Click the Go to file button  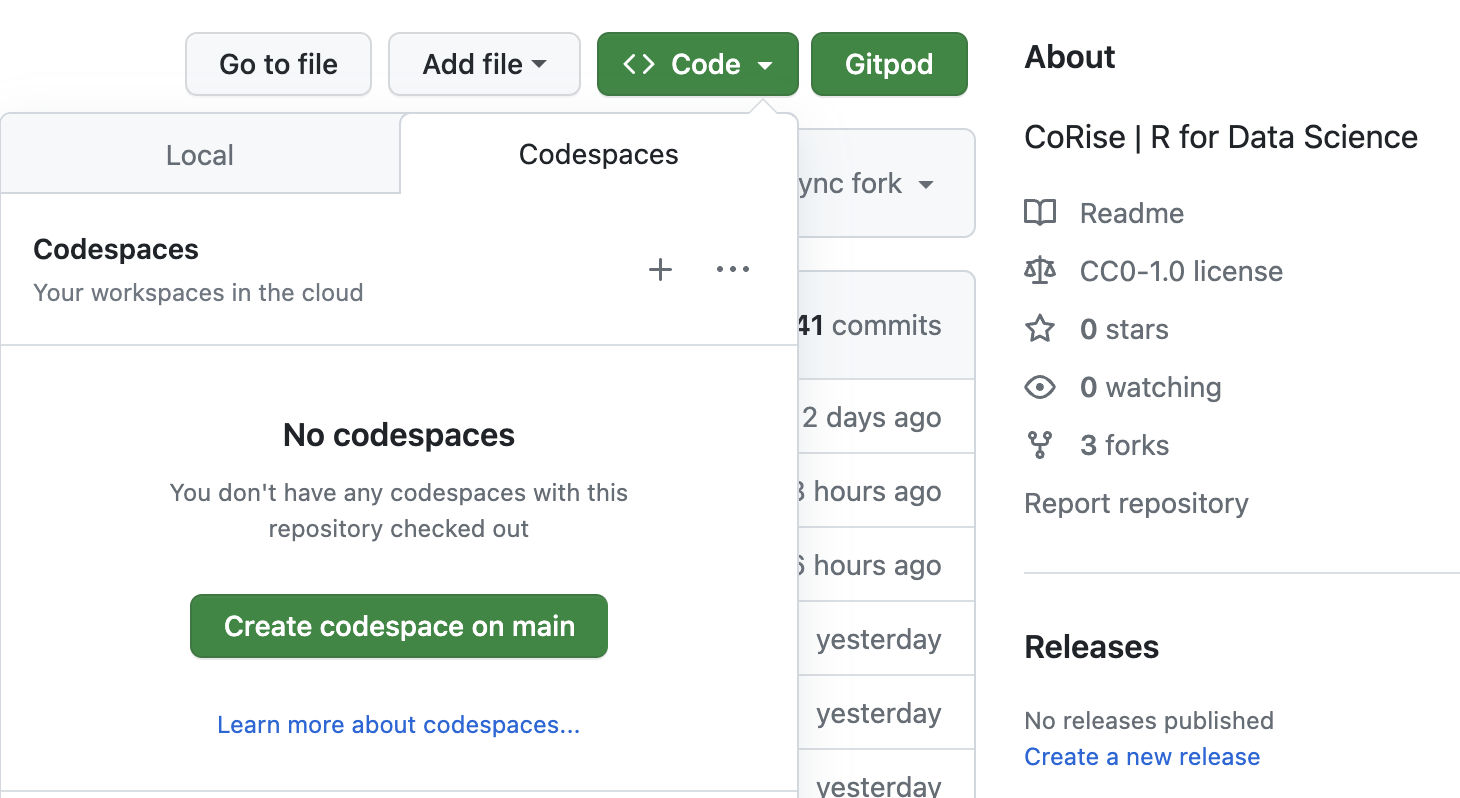click(278, 64)
